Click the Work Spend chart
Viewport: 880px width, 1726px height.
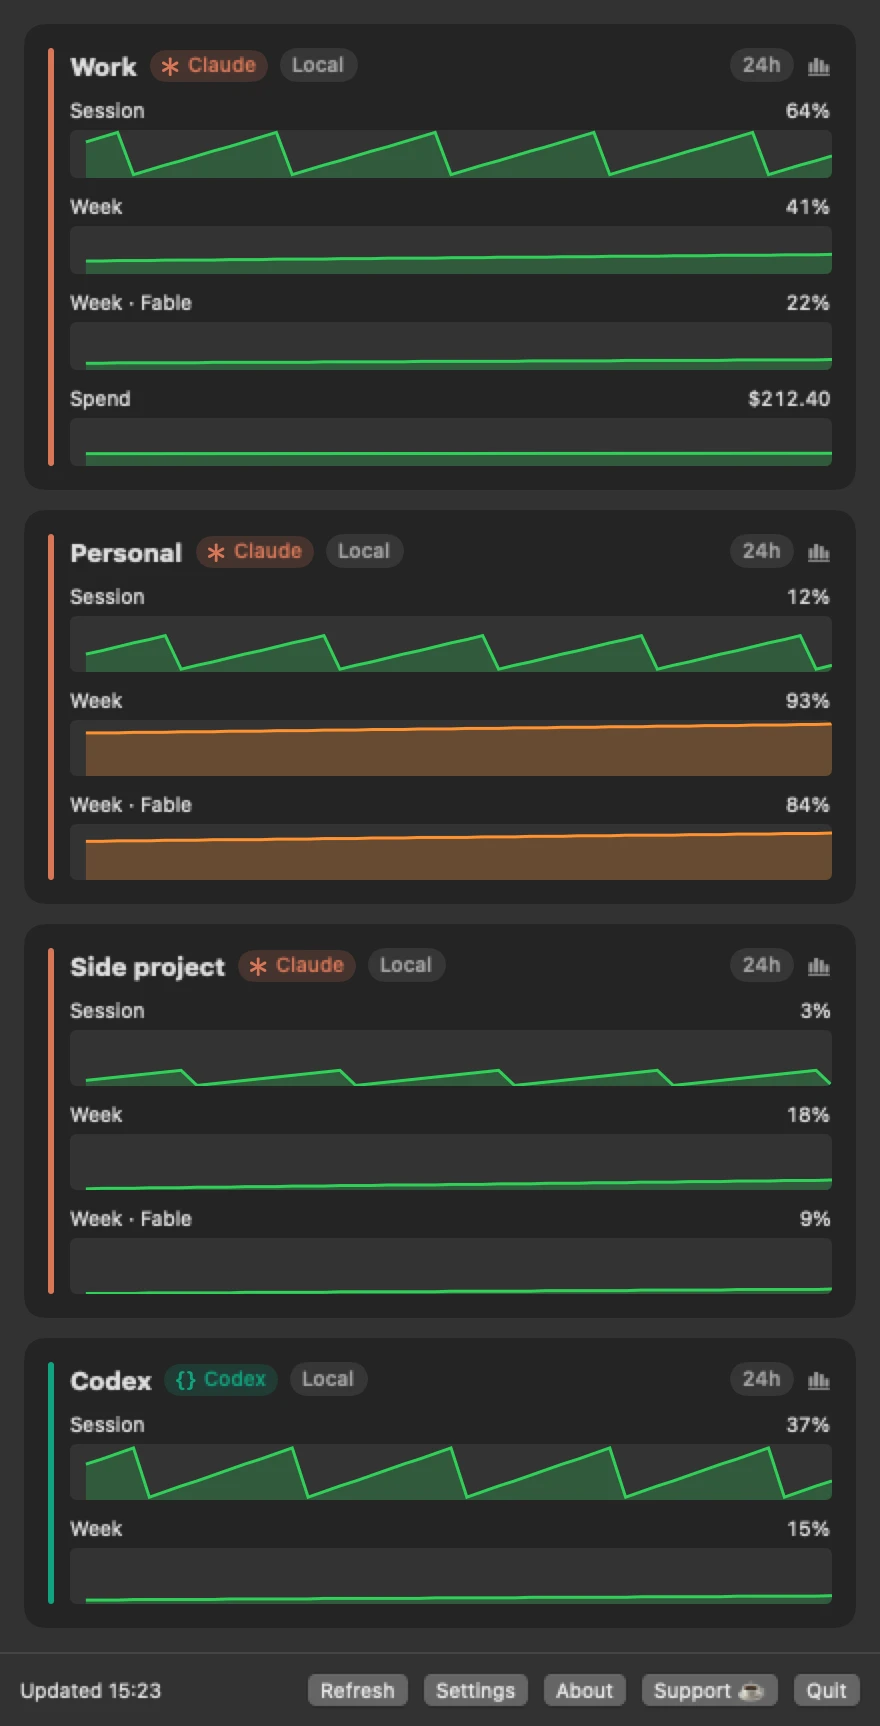coord(451,442)
